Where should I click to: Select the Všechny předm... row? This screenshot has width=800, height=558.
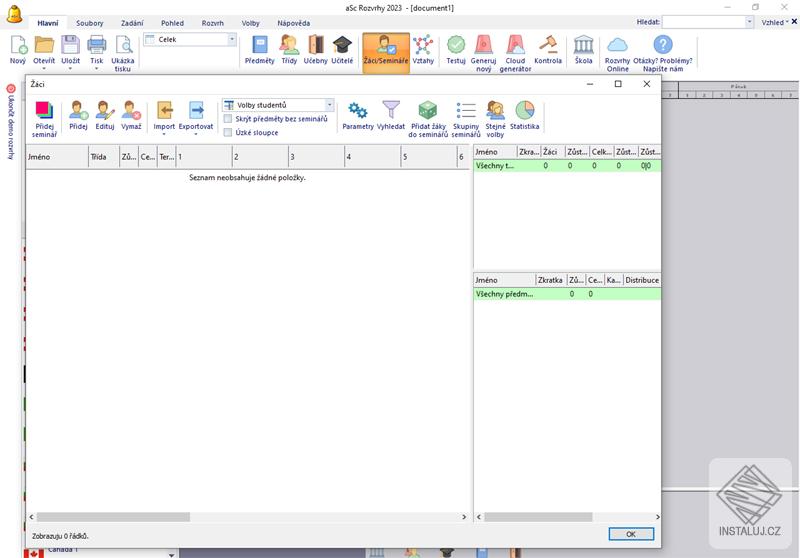click(x=567, y=294)
